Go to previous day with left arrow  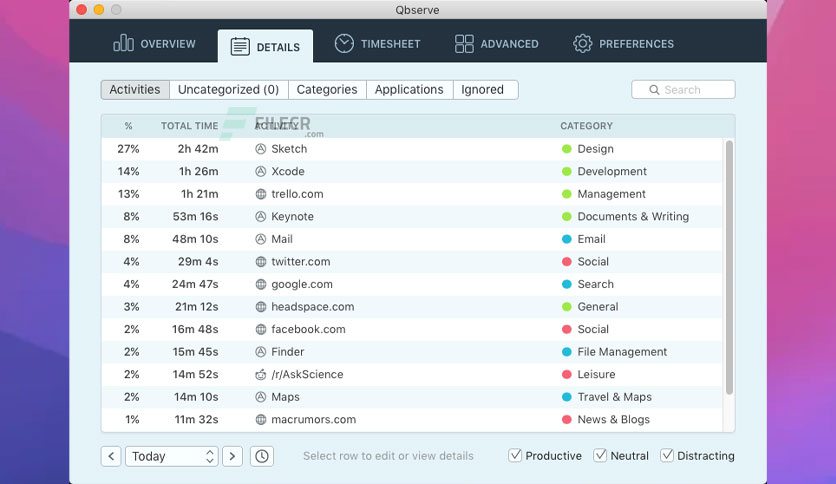click(x=111, y=456)
